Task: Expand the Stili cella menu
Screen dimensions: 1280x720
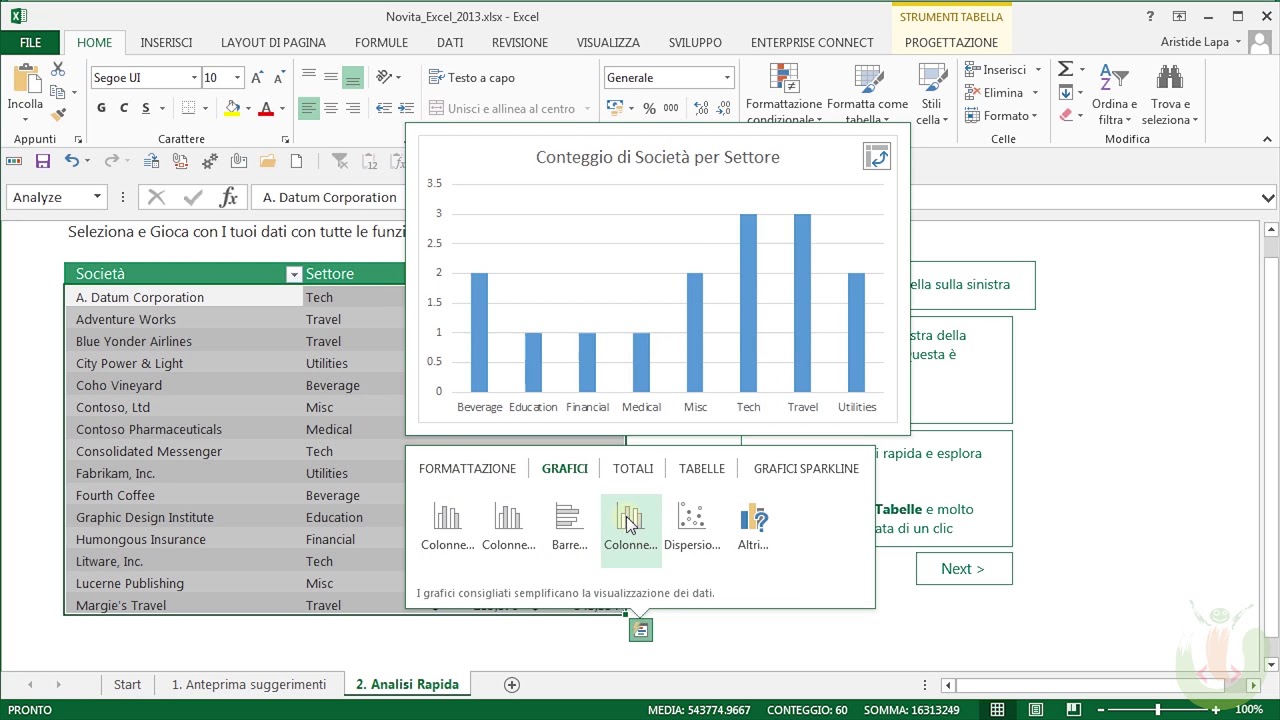Action: click(932, 96)
